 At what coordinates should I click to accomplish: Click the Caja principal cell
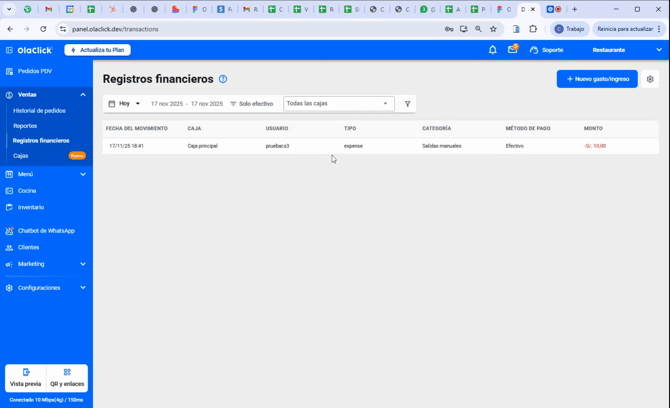click(x=203, y=146)
